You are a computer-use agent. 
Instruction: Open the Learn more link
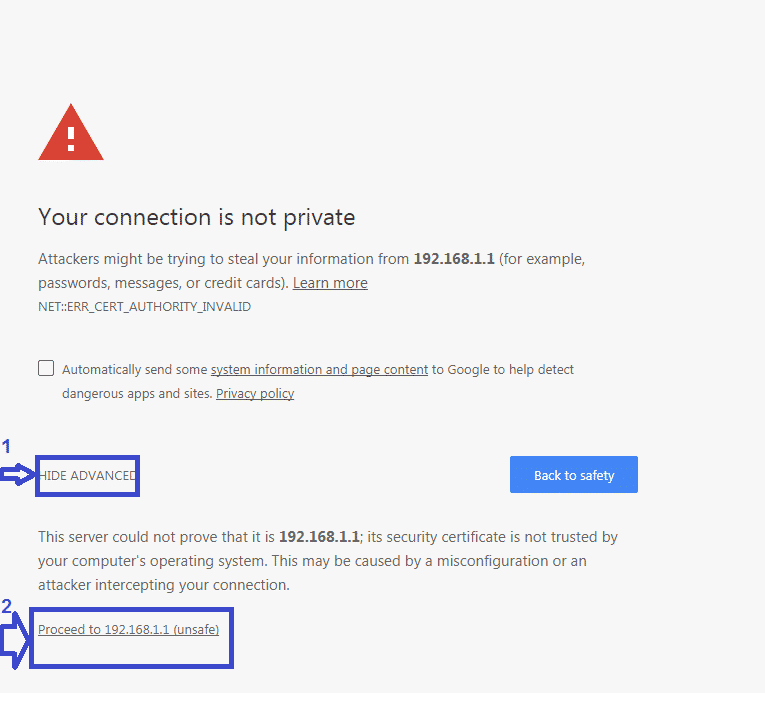pos(330,283)
